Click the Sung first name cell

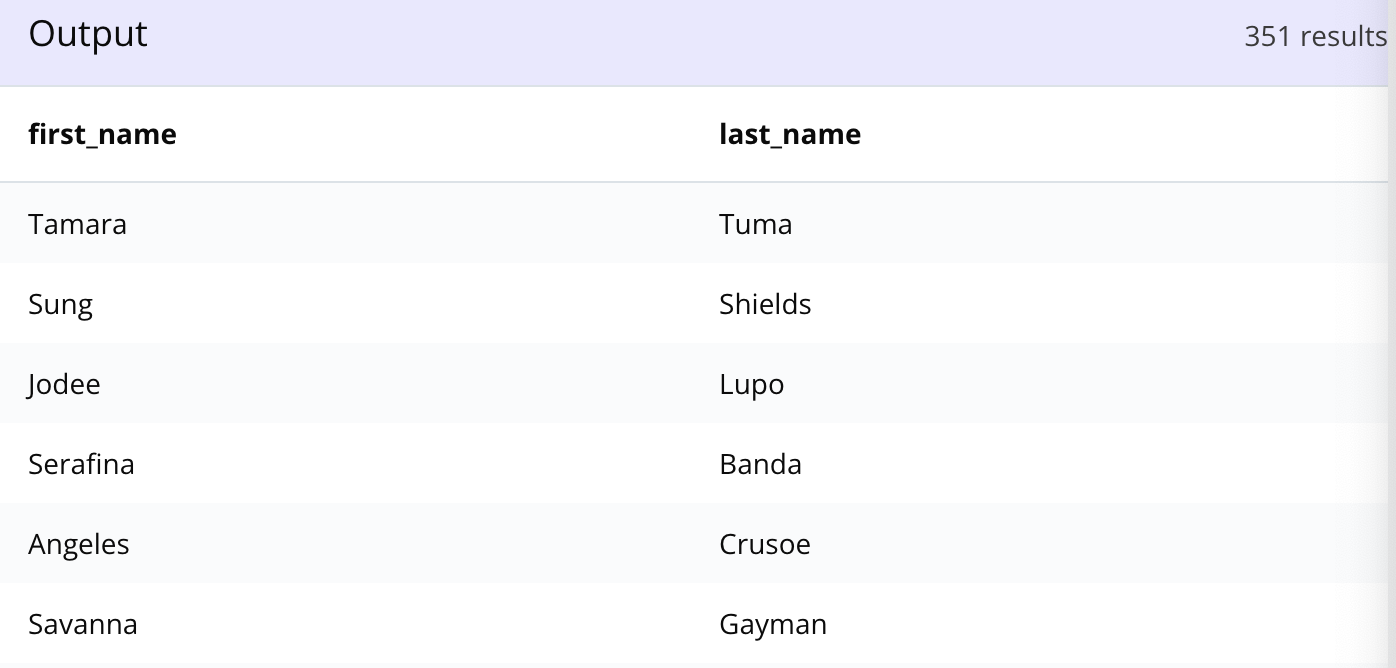tap(60, 304)
